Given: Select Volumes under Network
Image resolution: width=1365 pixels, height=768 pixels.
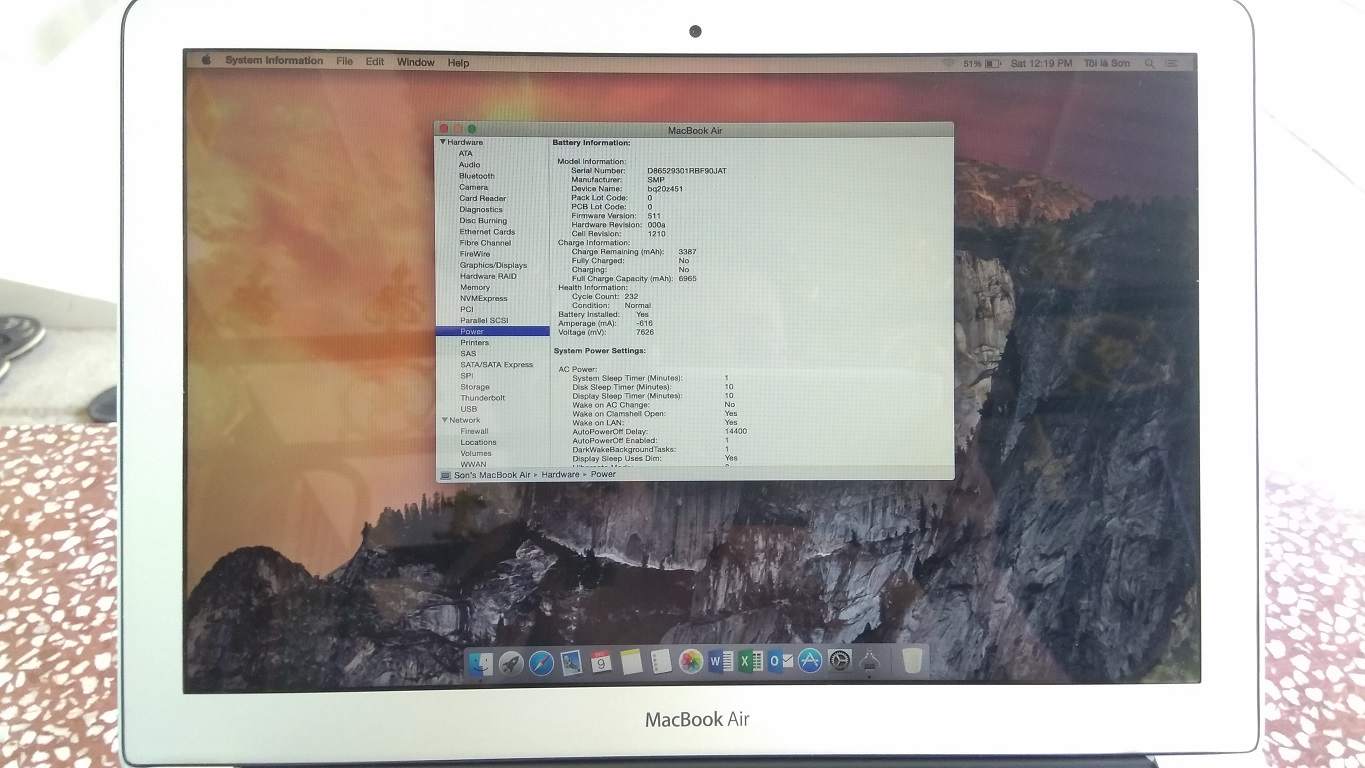Looking at the screenshot, I should tap(476, 453).
